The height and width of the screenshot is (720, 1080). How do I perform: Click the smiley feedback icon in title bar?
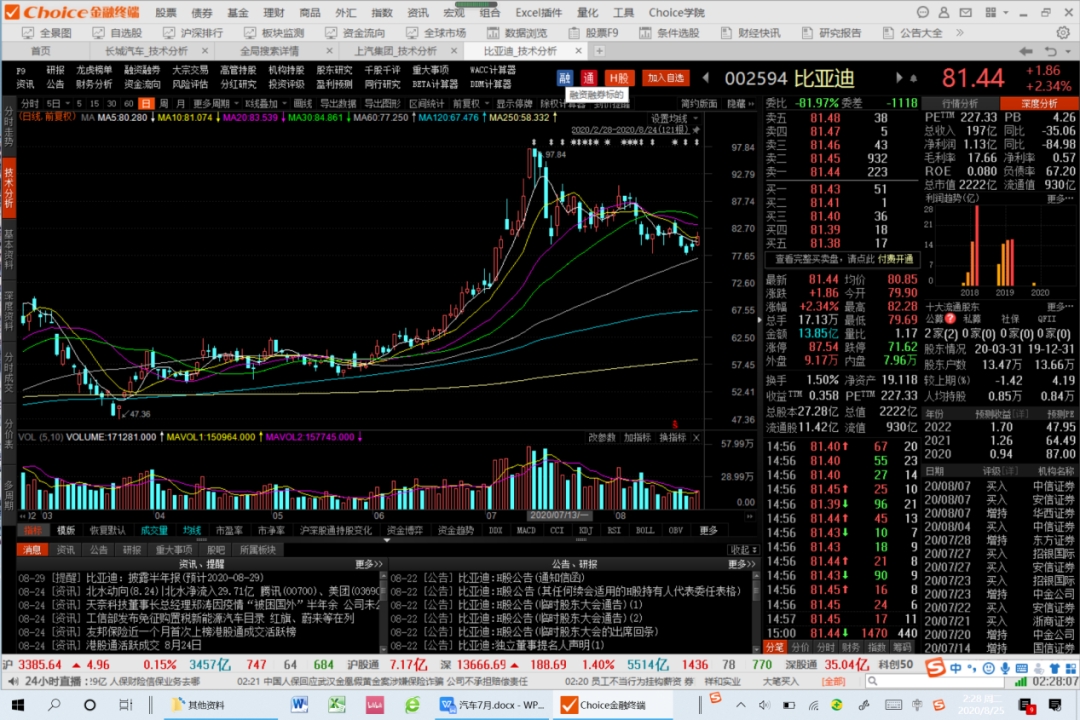point(922,12)
